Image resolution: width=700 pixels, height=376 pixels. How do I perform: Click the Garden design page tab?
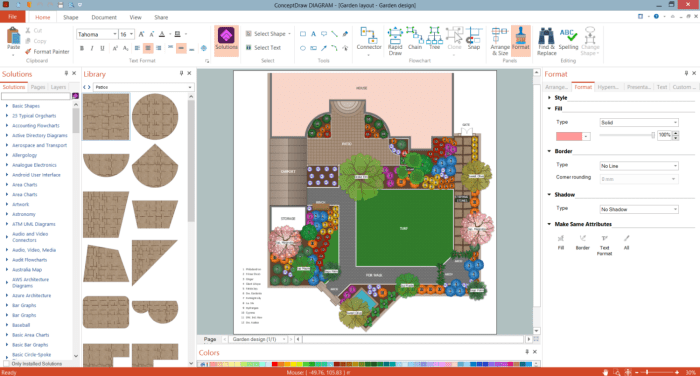(x=257, y=339)
